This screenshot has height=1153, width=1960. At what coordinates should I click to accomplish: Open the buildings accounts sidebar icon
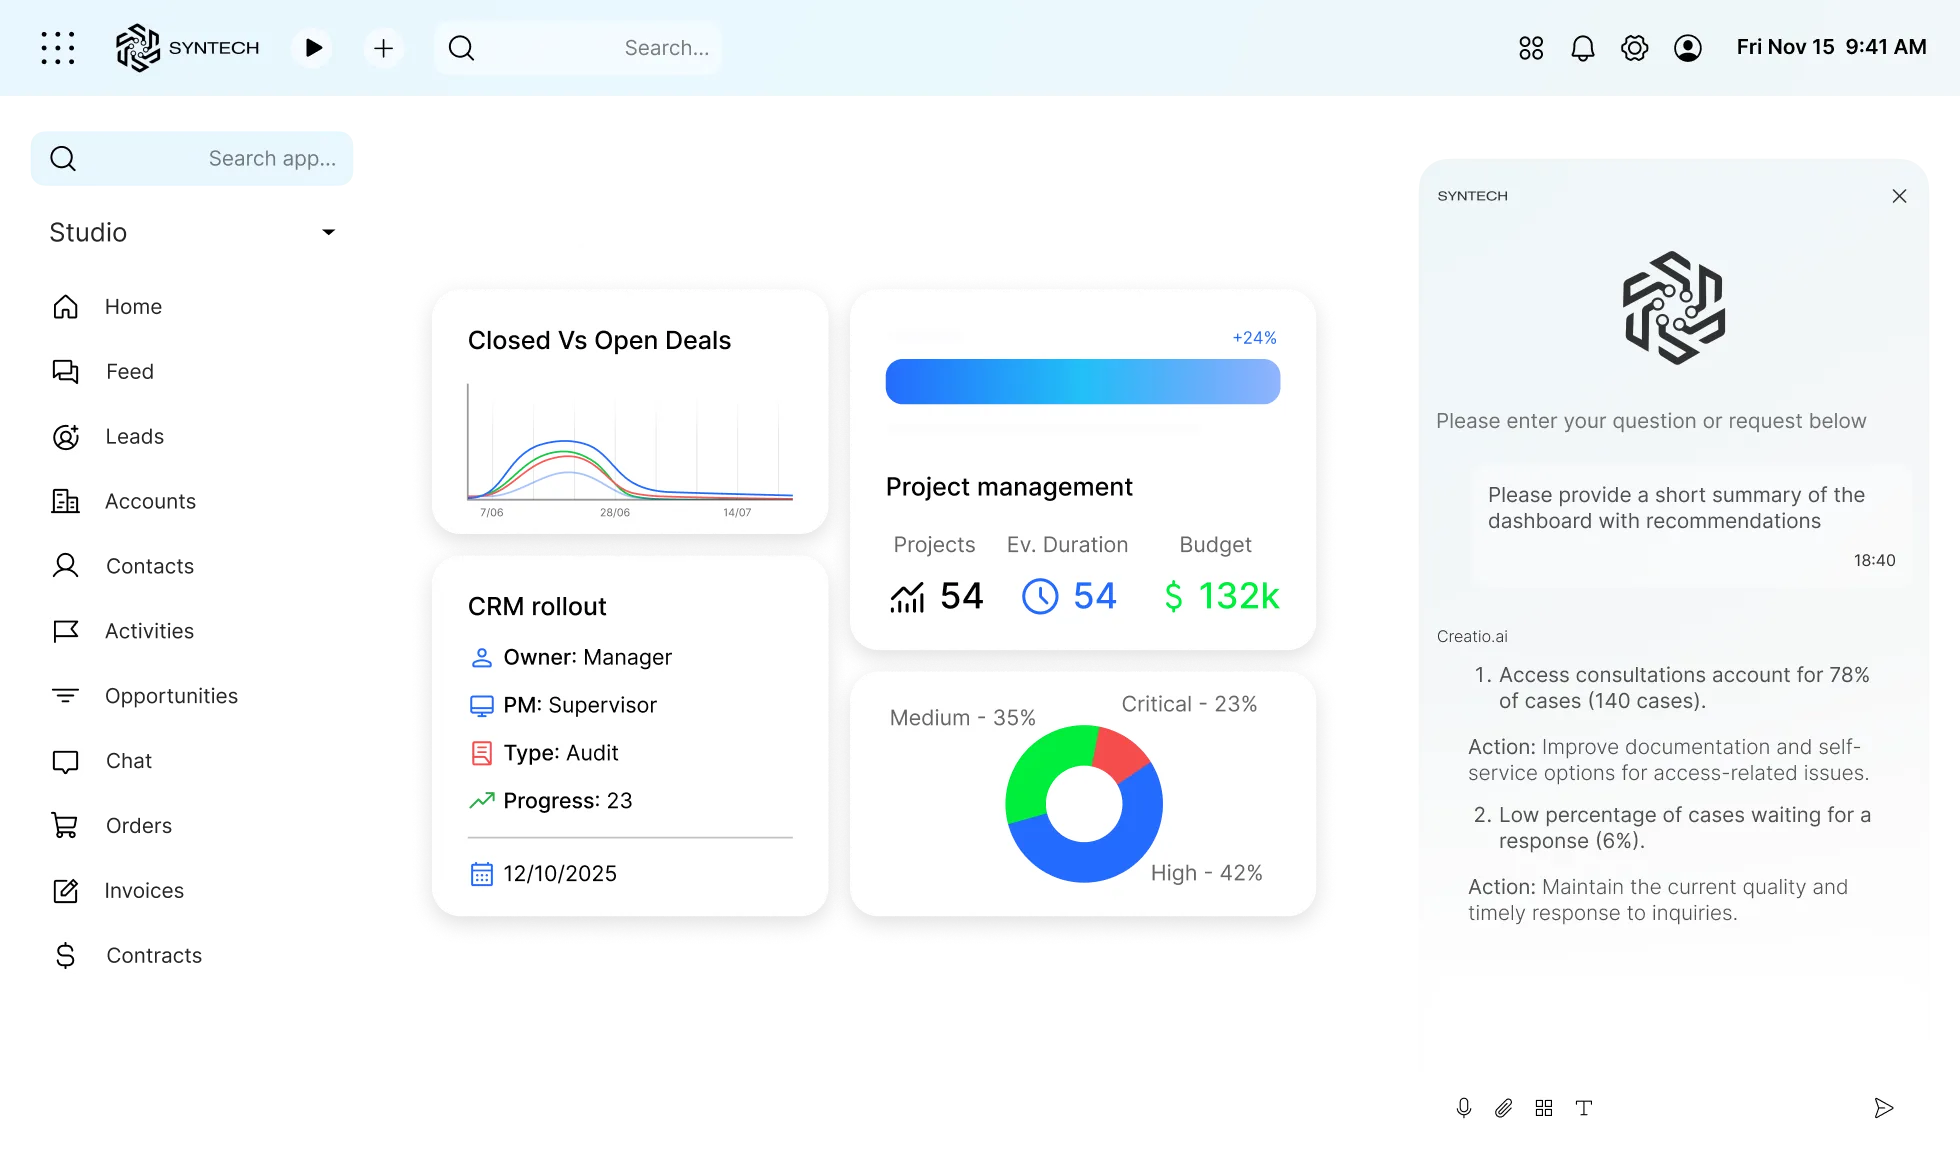tap(65, 501)
